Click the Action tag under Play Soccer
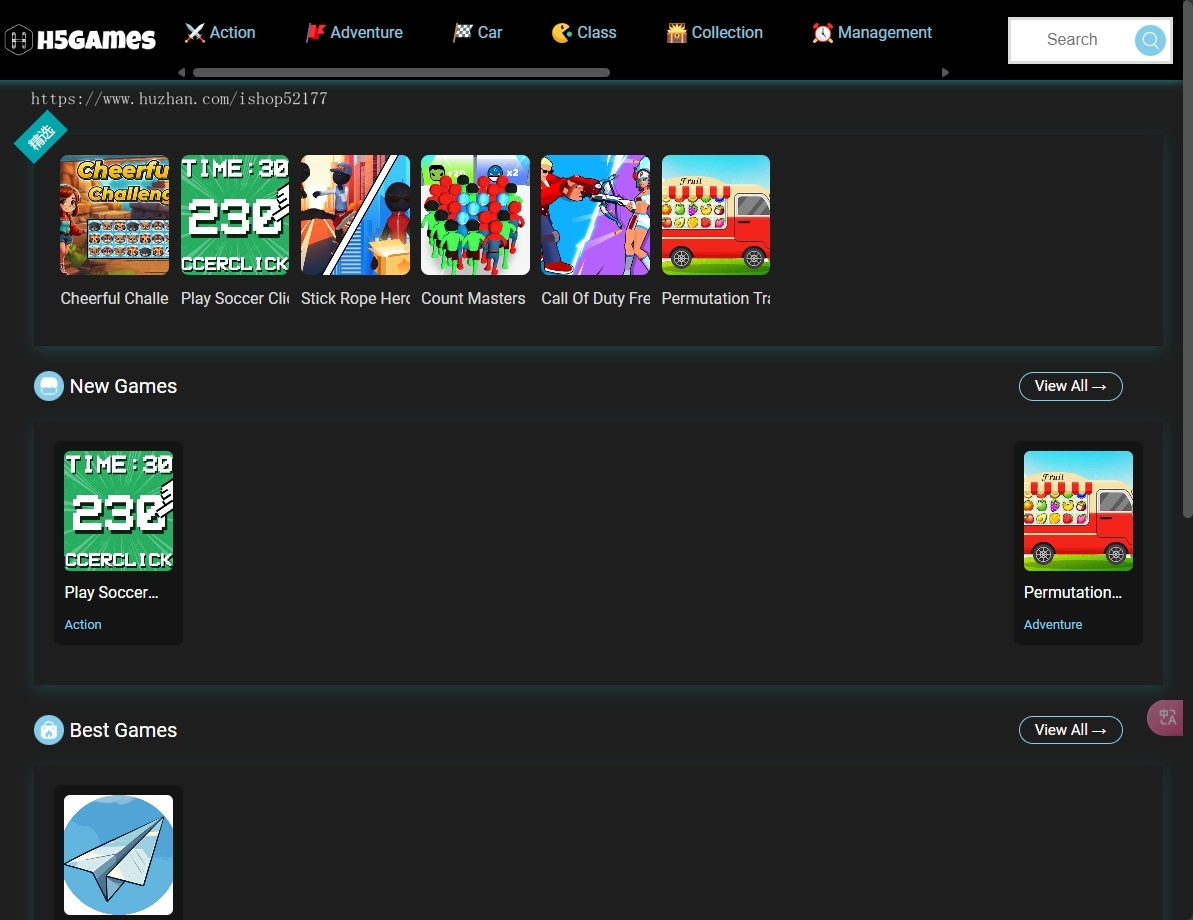 pyautogui.click(x=83, y=625)
